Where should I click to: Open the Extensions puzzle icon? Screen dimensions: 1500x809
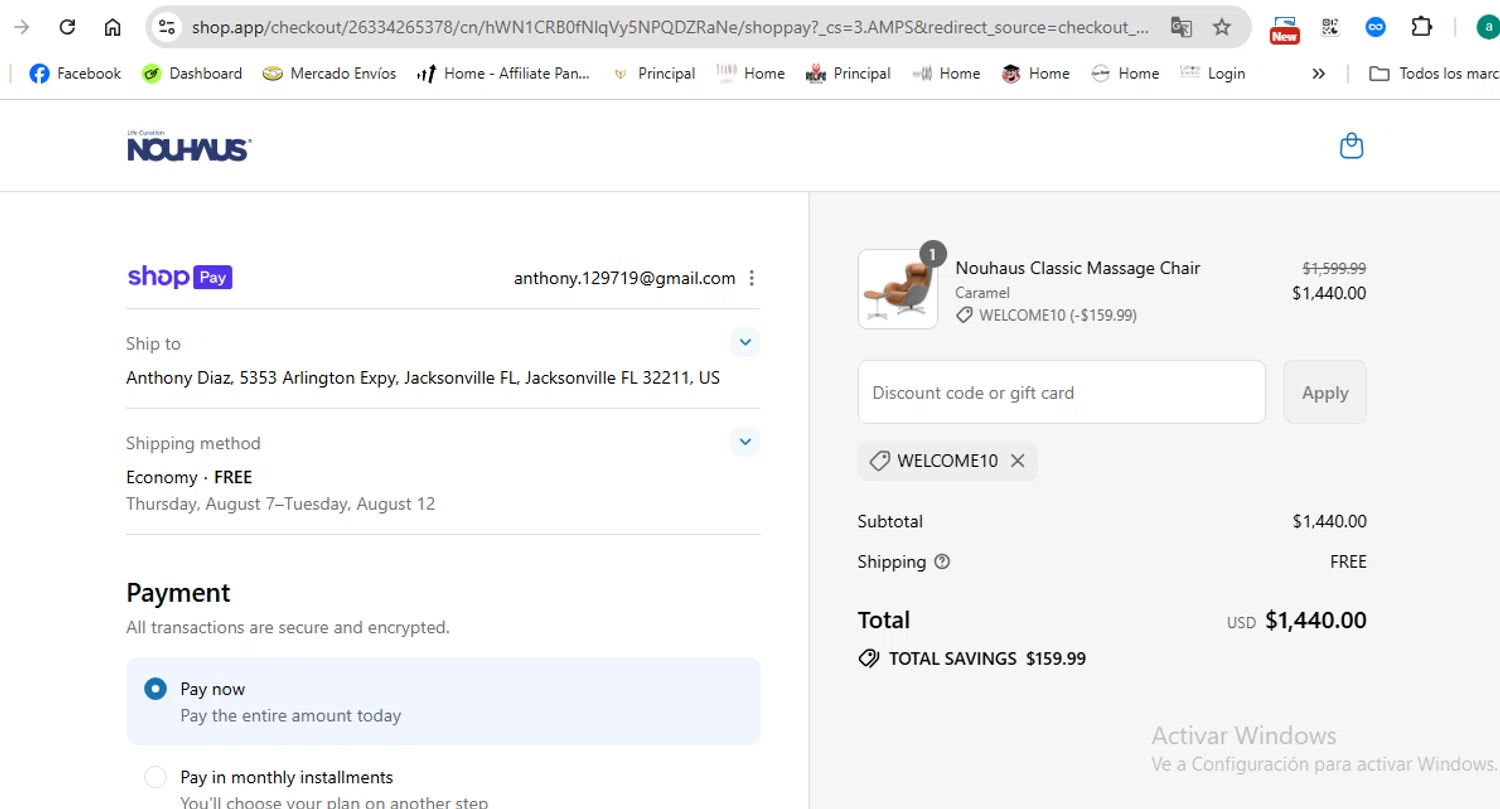(1421, 27)
